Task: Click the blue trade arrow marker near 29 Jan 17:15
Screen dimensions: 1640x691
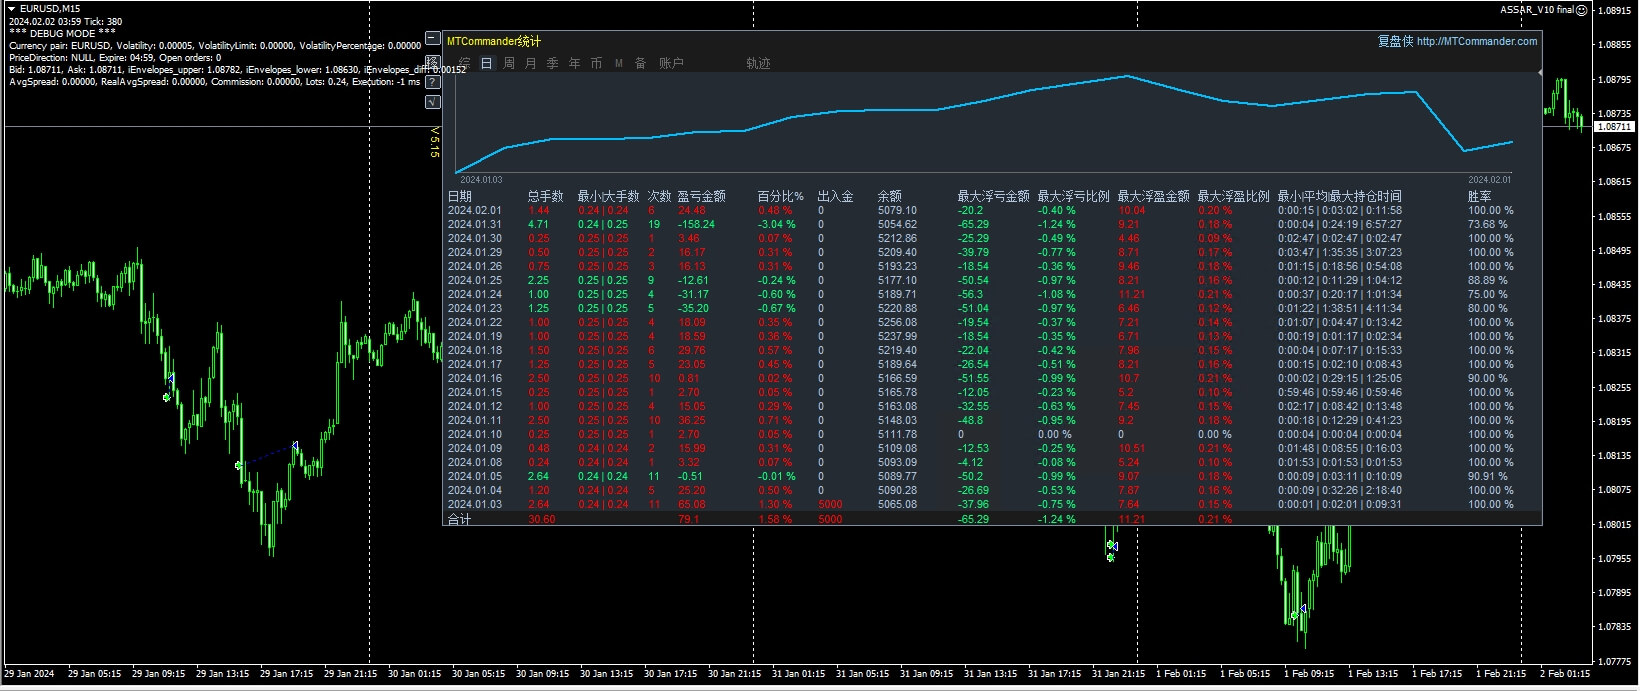Action: point(295,446)
